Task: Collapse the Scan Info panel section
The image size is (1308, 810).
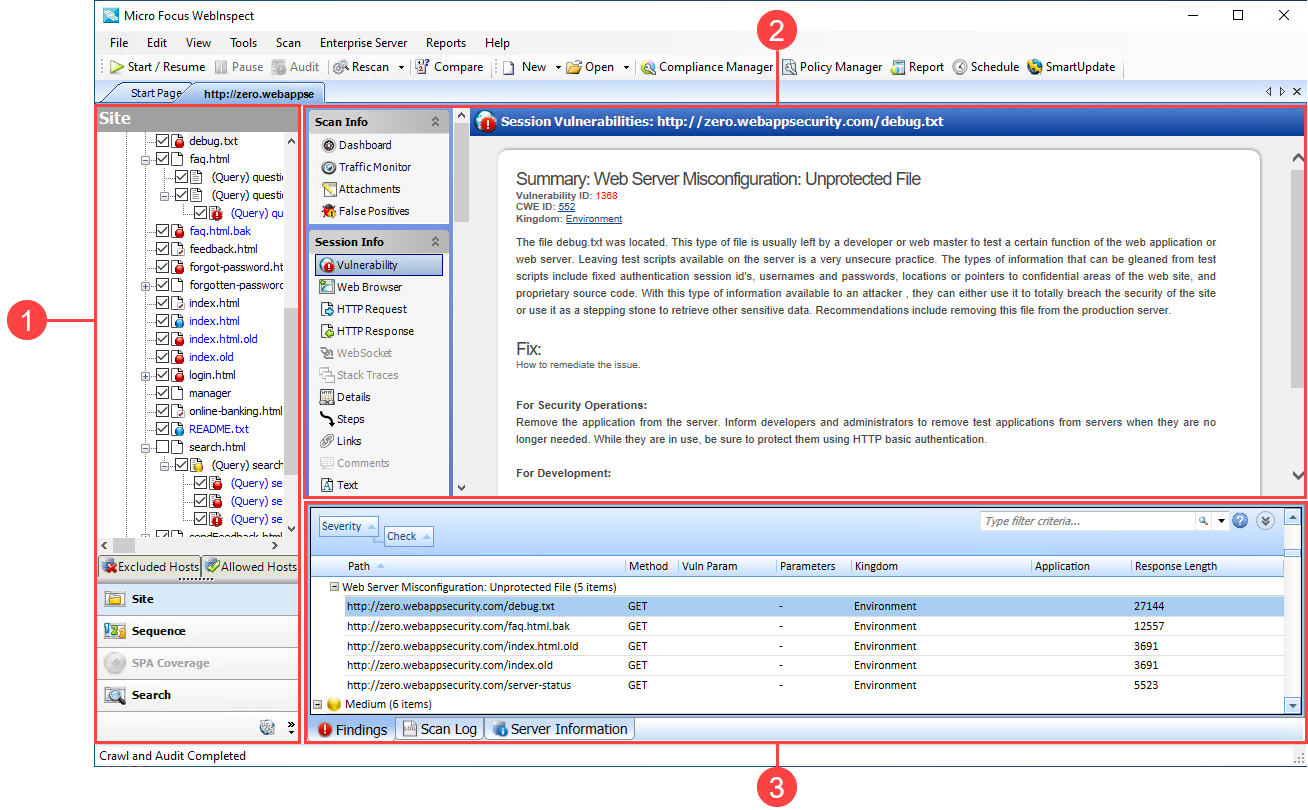Action: (435, 122)
